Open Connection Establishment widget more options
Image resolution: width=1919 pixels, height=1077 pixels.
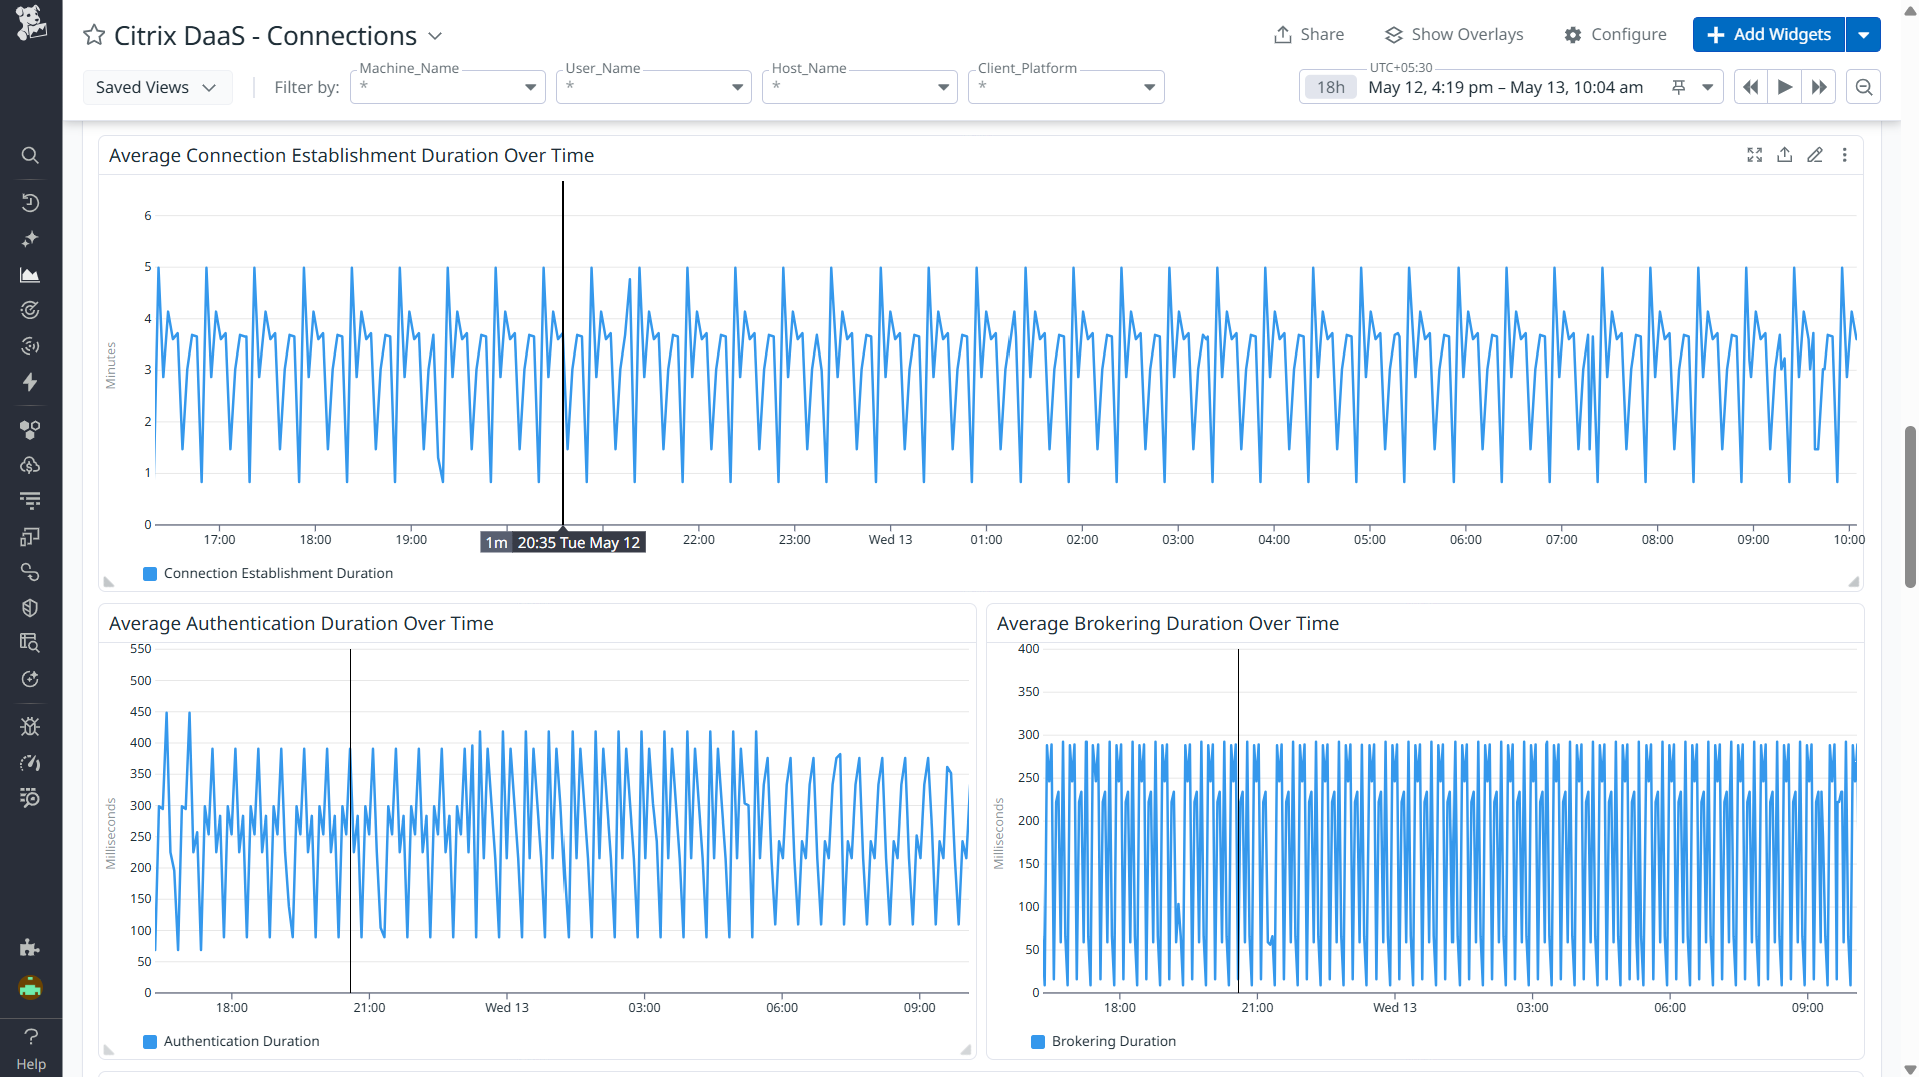pyautogui.click(x=1845, y=155)
